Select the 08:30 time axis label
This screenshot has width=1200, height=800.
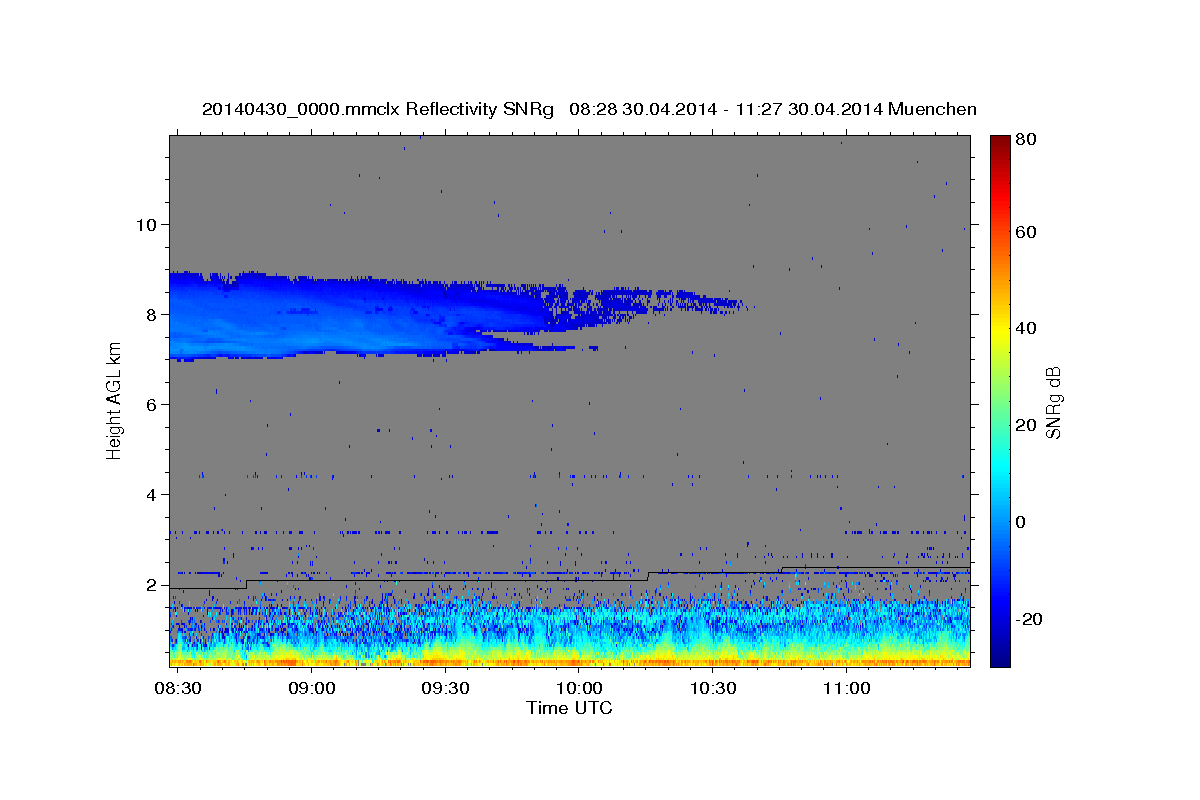177,689
